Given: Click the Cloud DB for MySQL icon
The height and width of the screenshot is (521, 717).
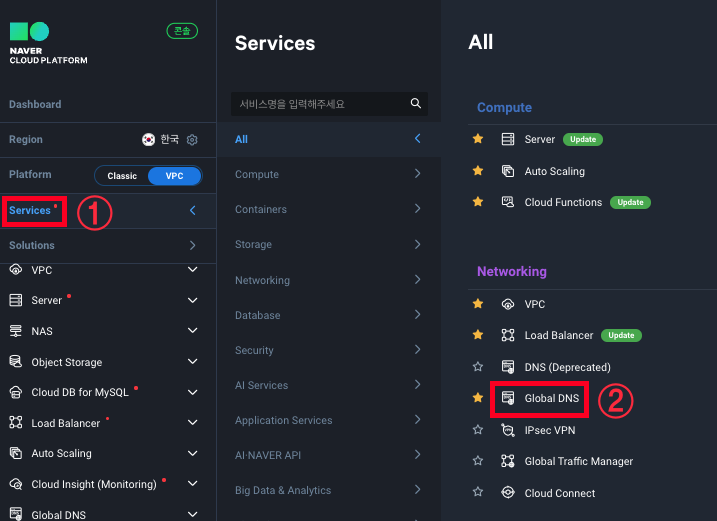Looking at the screenshot, I should tap(16, 392).
